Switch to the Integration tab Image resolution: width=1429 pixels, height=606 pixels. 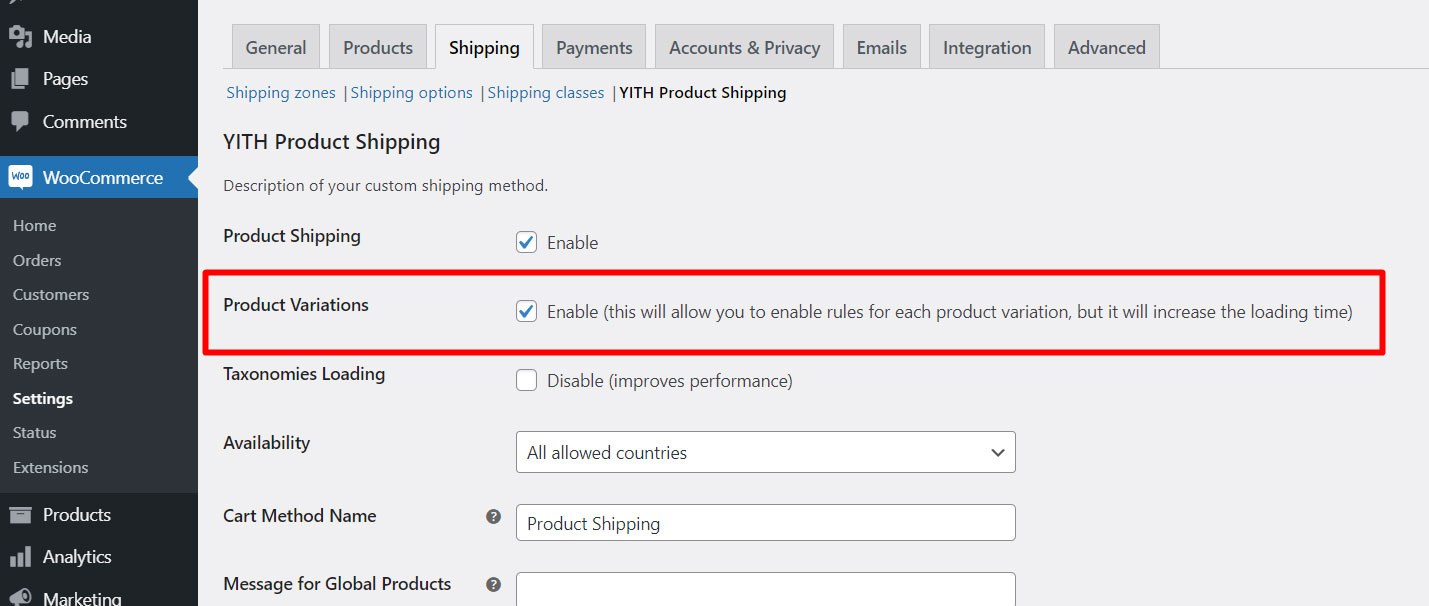coord(987,47)
